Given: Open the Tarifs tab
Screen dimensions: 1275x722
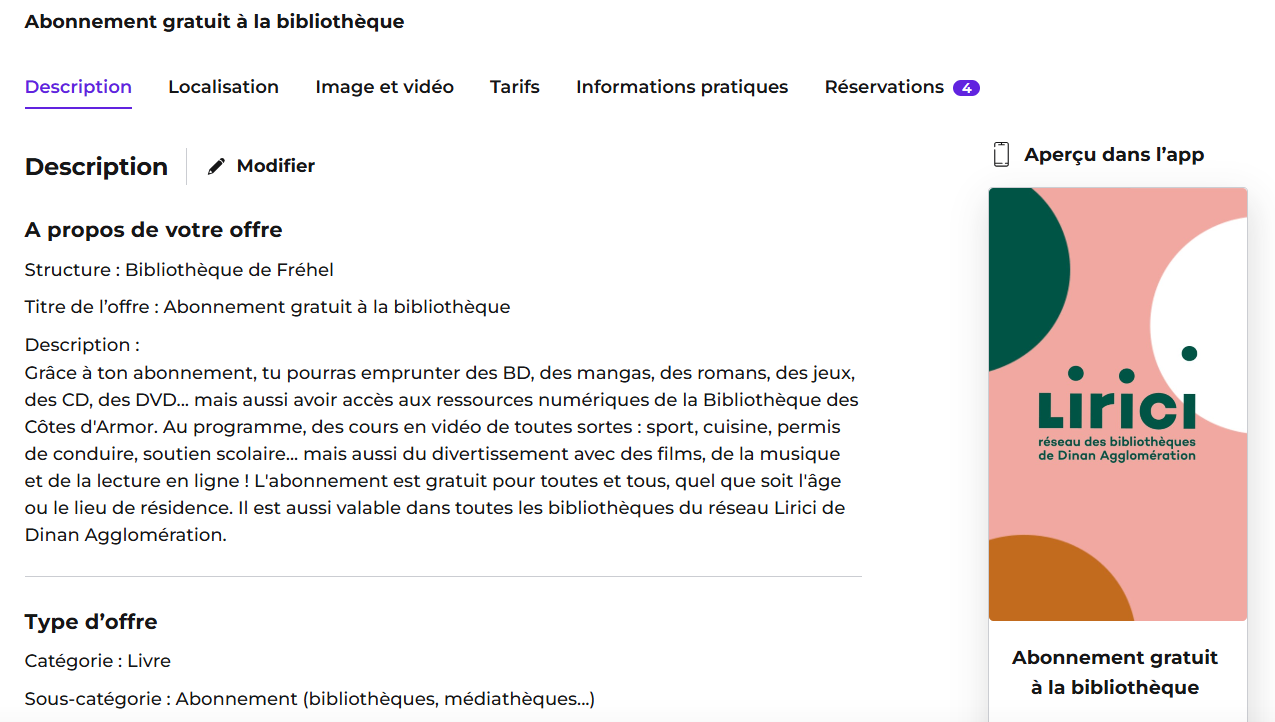Looking at the screenshot, I should click(515, 87).
